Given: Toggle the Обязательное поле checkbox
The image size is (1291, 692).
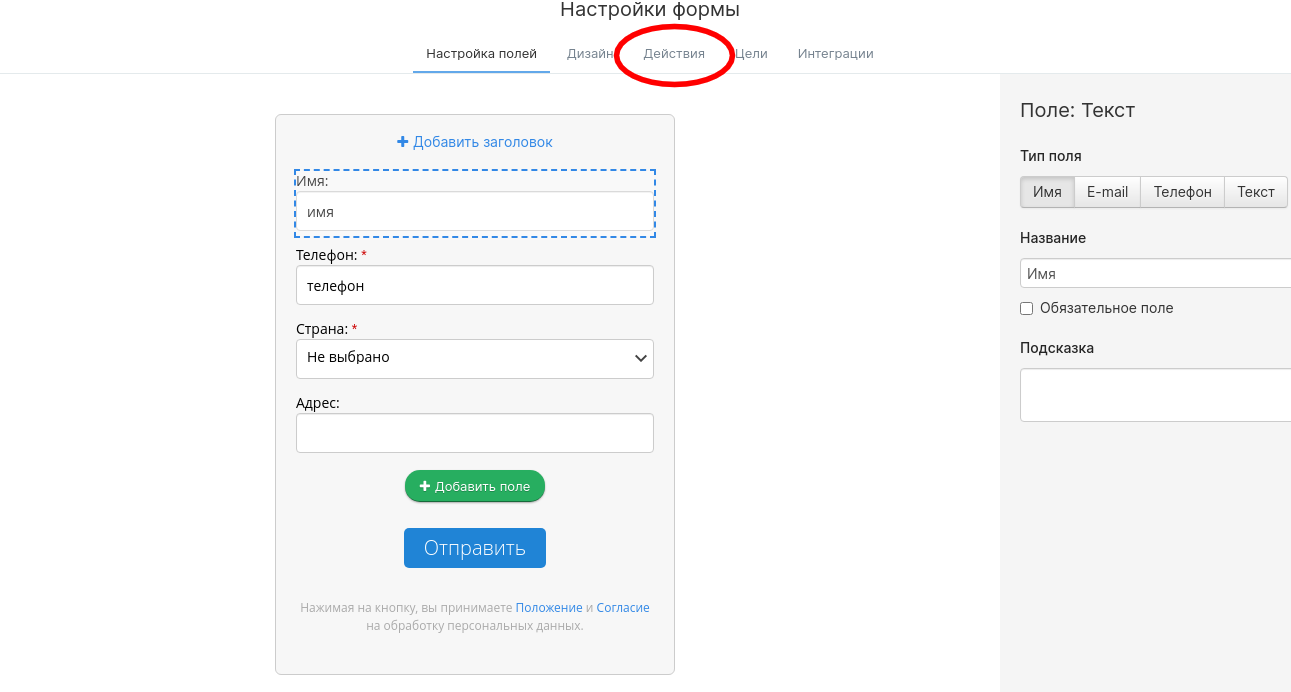Looking at the screenshot, I should (1026, 309).
